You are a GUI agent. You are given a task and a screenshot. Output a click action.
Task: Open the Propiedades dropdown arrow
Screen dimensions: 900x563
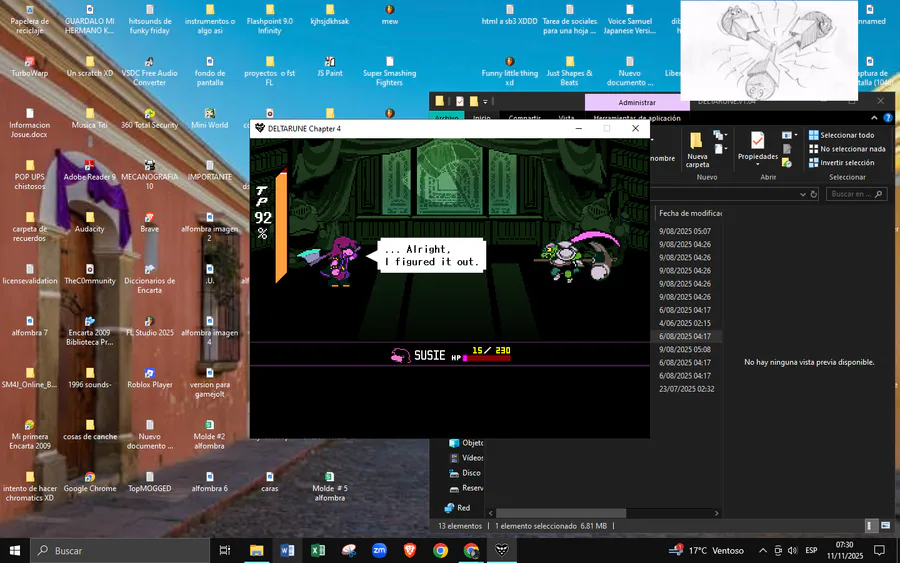point(758,165)
